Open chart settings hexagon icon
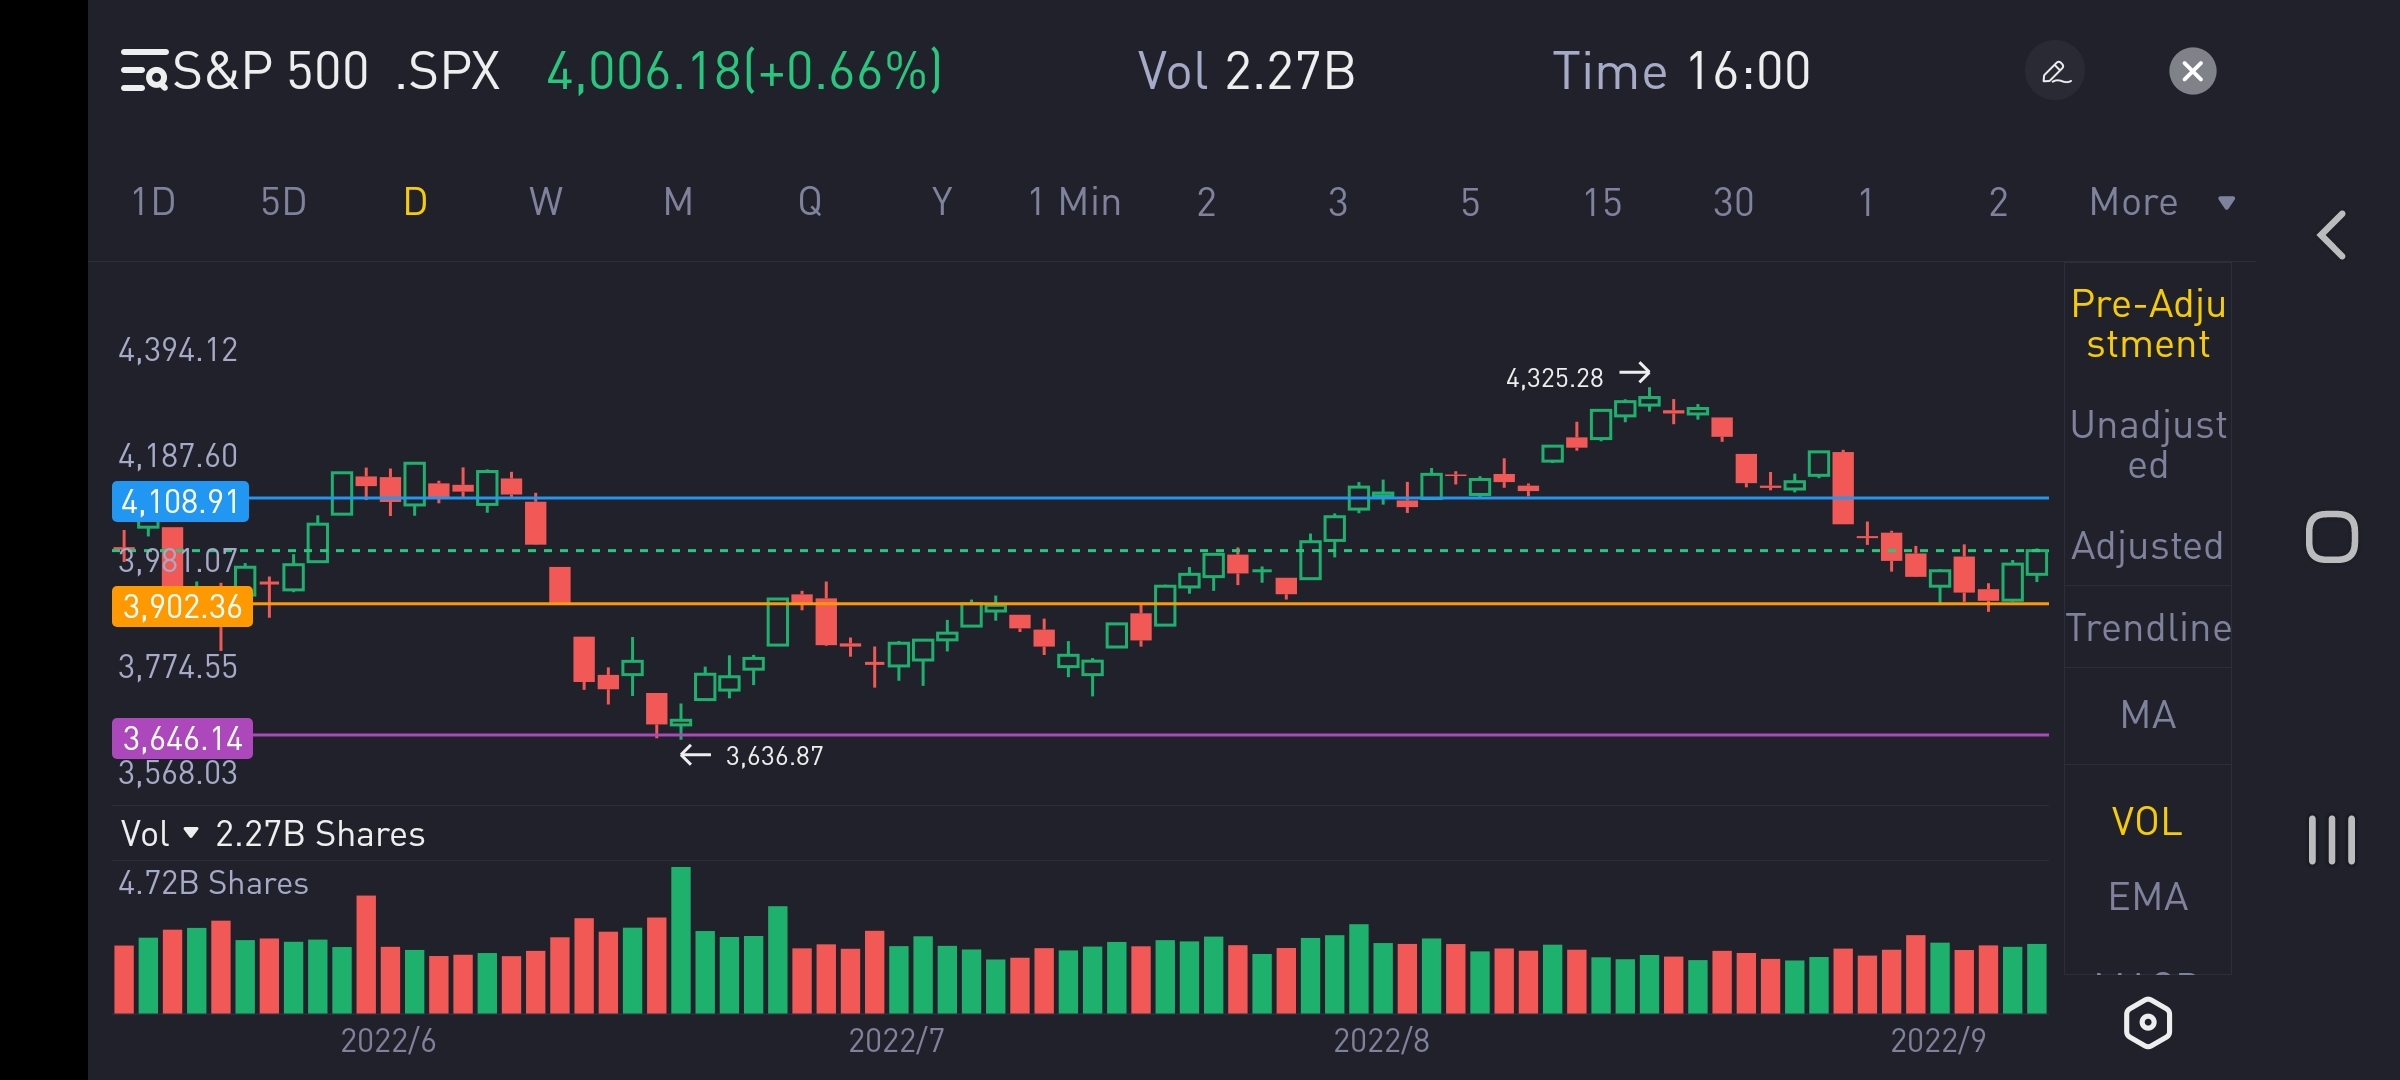The image size is (2400, 1080). (x=2147, y=1023)
